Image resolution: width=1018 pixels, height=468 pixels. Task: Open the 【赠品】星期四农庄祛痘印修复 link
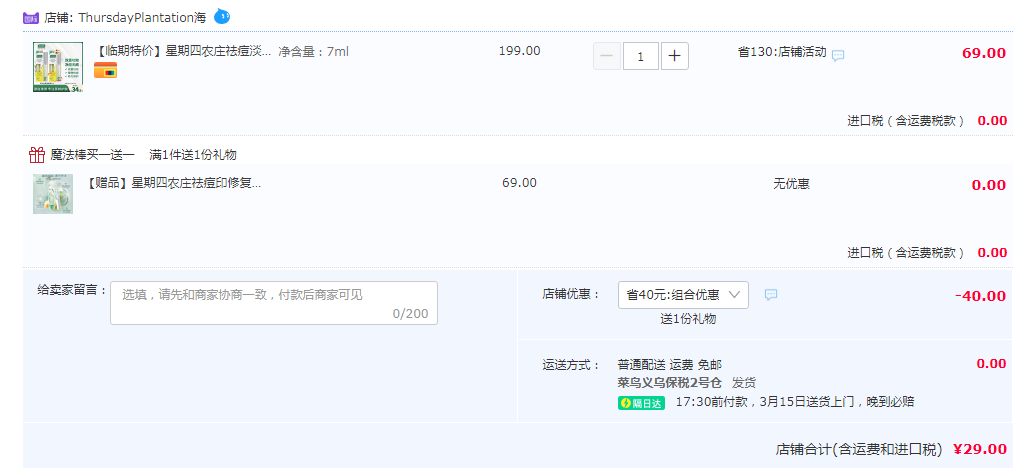[173, 184]
